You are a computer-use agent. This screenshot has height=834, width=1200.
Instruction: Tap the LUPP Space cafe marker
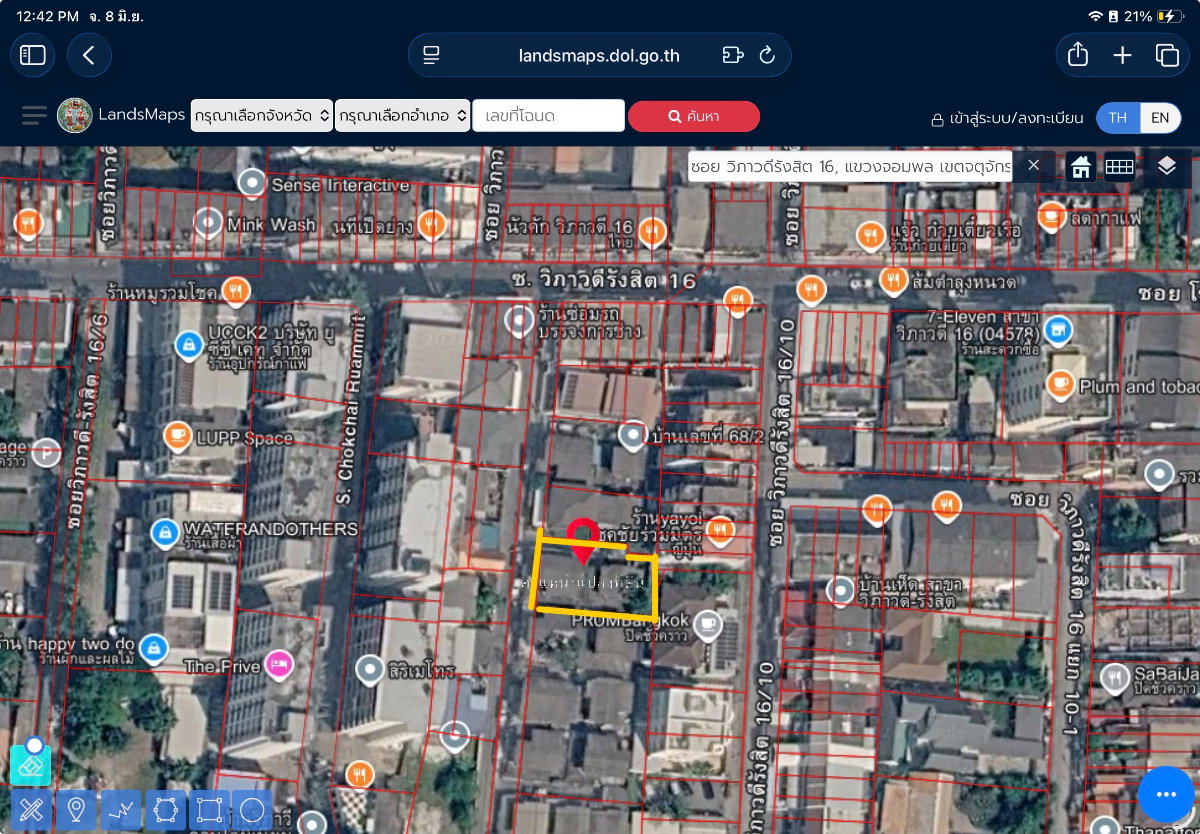(177, 436)
